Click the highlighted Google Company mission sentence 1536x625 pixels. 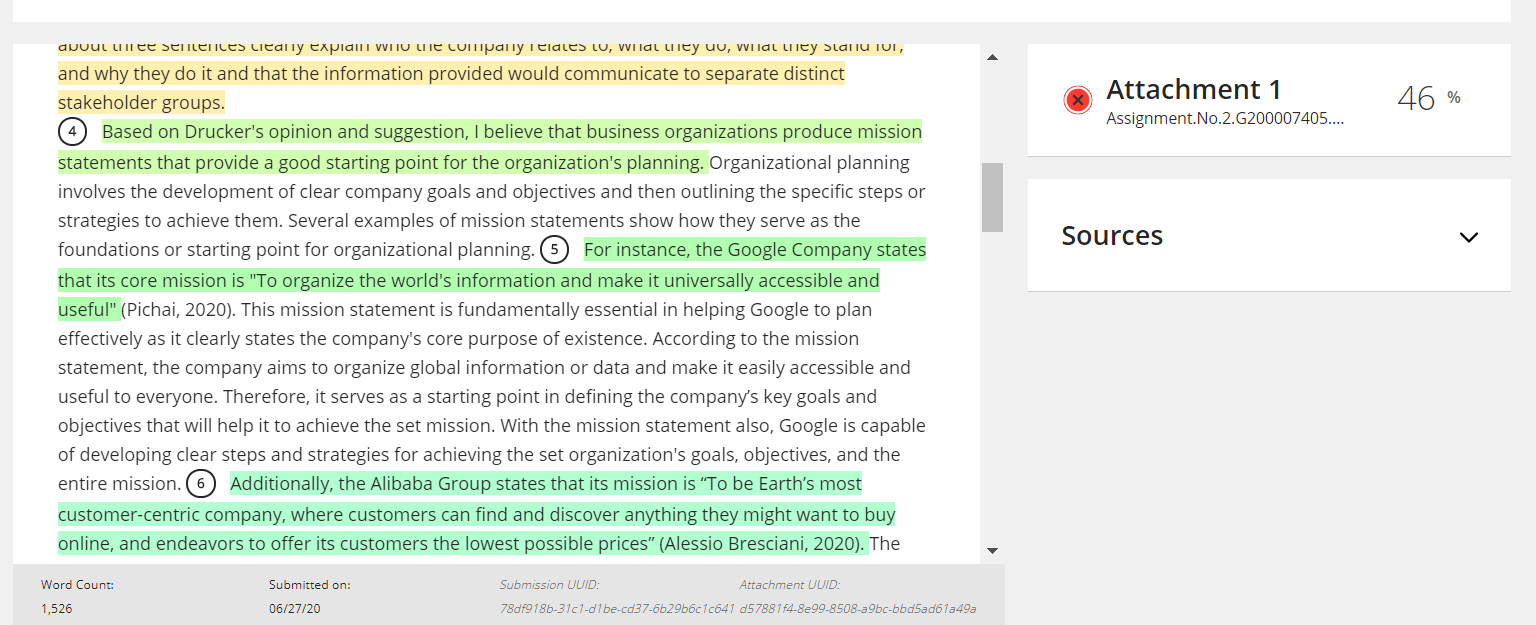point(492,279)
